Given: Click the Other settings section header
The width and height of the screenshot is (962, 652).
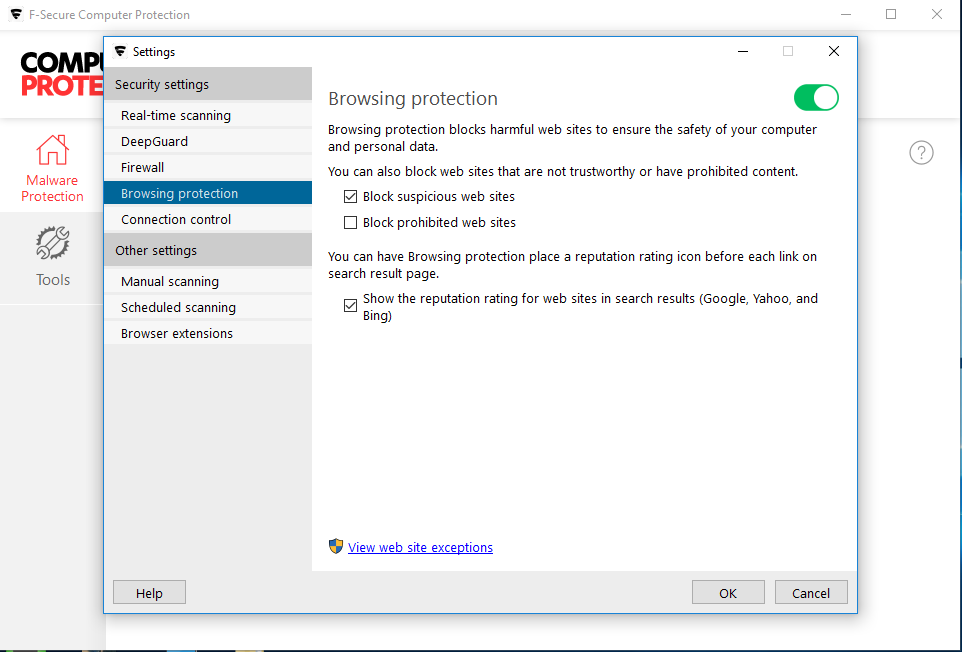Looking at the screenshot, I should 208,250.
